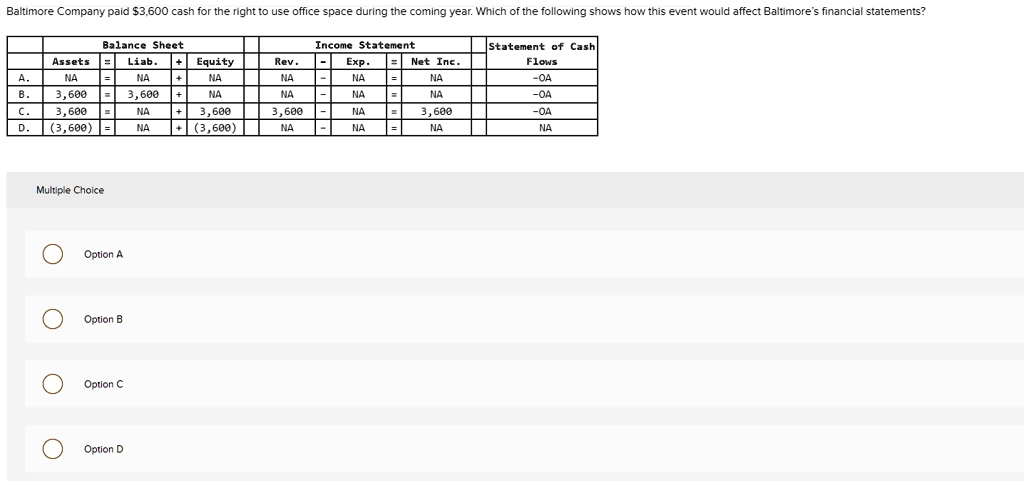The image size is (1024, 481).
Task: Click the Baltimore Company question text
Action: point(466,12)
